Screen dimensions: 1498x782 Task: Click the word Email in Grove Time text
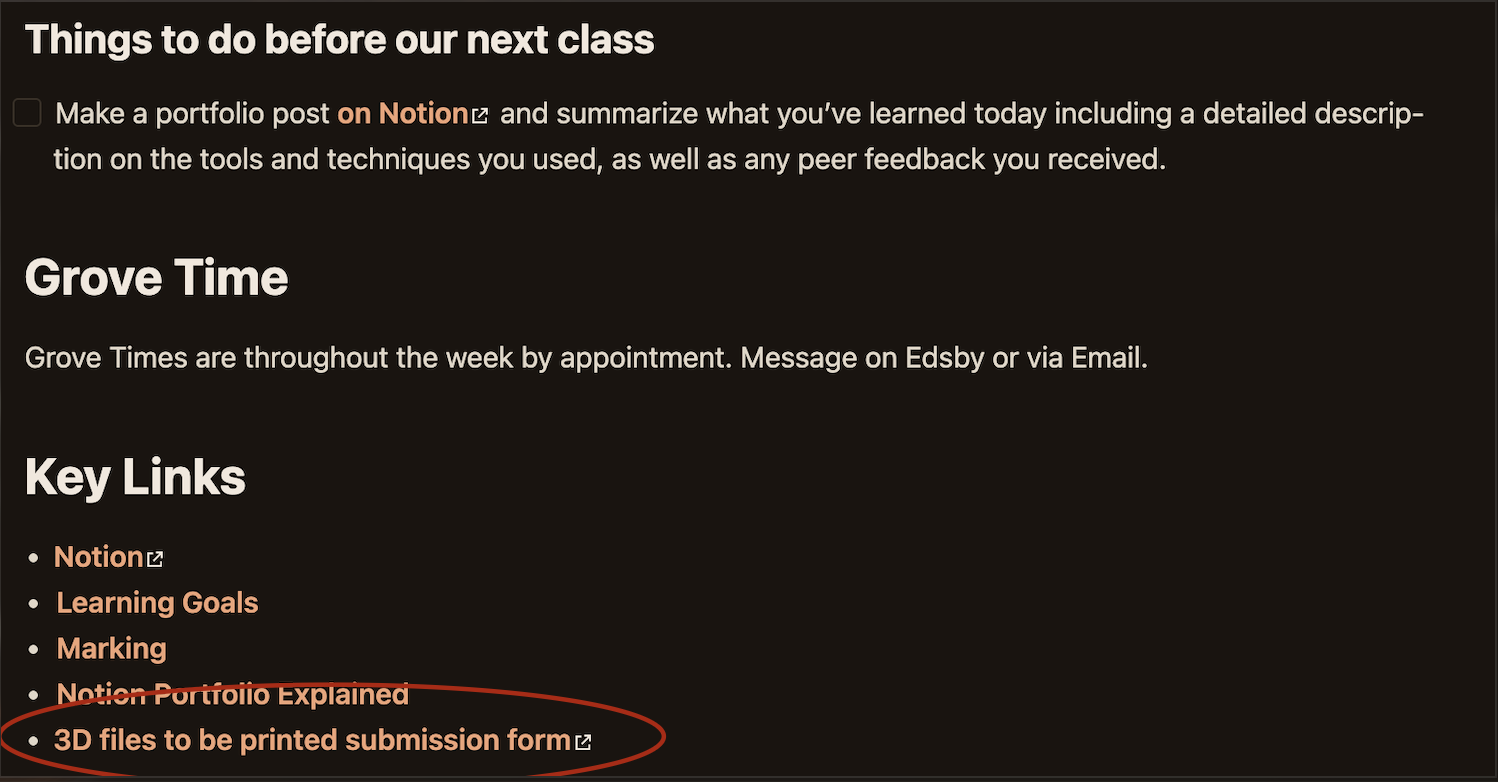coord(1109,358)
